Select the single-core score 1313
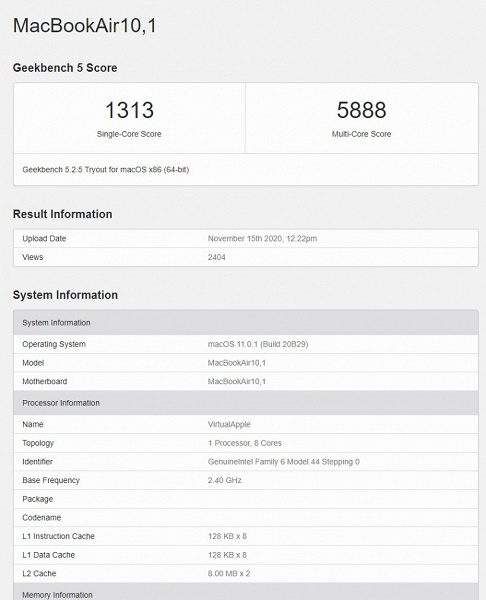486x600 pixels. coord(129,110)
